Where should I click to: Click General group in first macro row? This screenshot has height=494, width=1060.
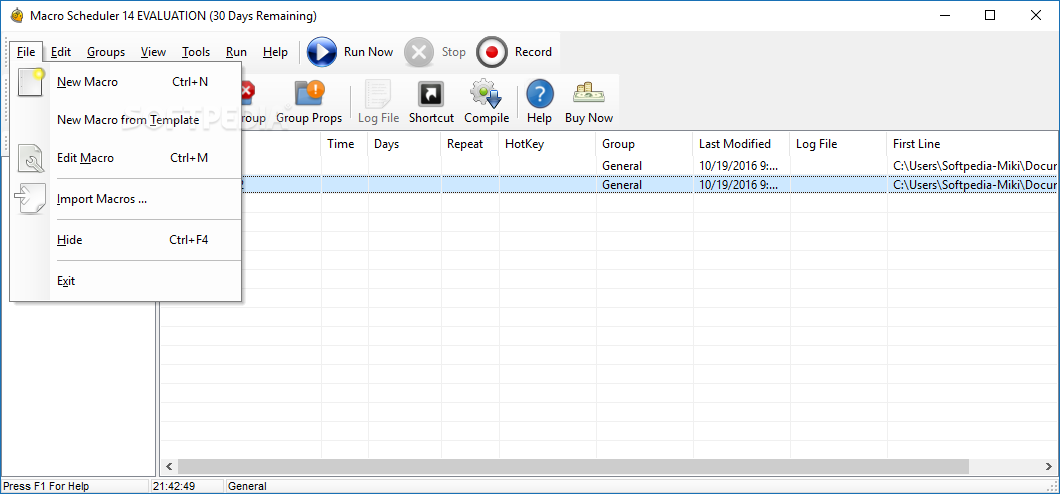point(622,166)
